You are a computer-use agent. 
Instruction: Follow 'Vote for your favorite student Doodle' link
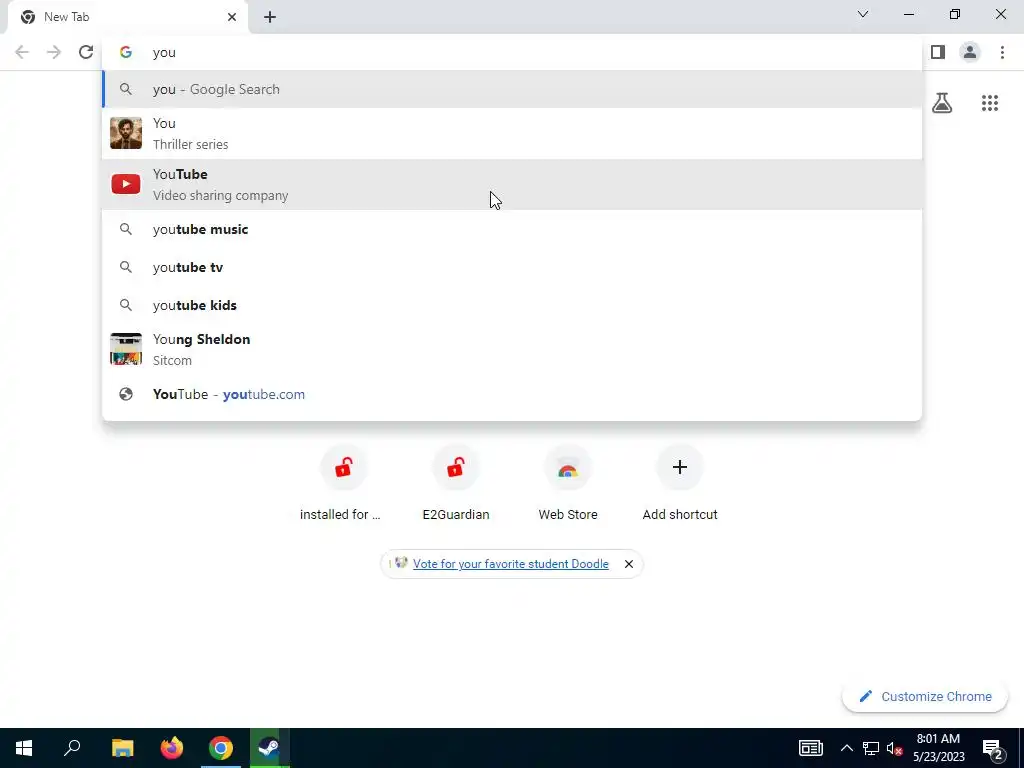pyautogui.click(x=511, y=564)
